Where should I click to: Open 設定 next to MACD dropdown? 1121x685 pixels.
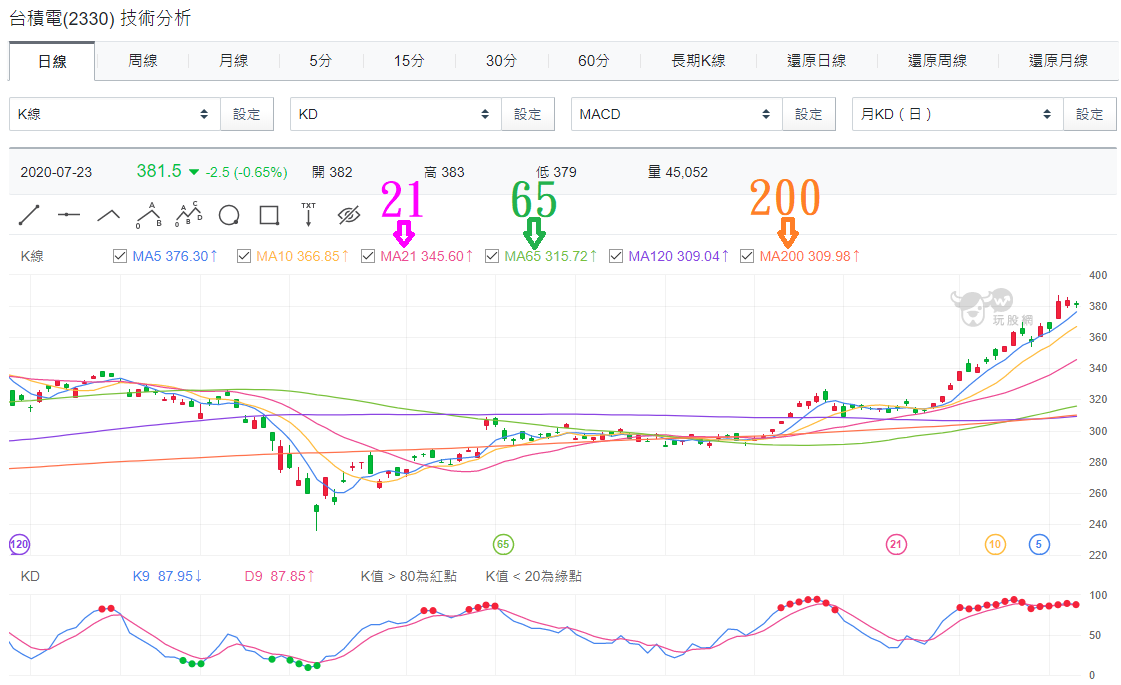pos(809,114)
